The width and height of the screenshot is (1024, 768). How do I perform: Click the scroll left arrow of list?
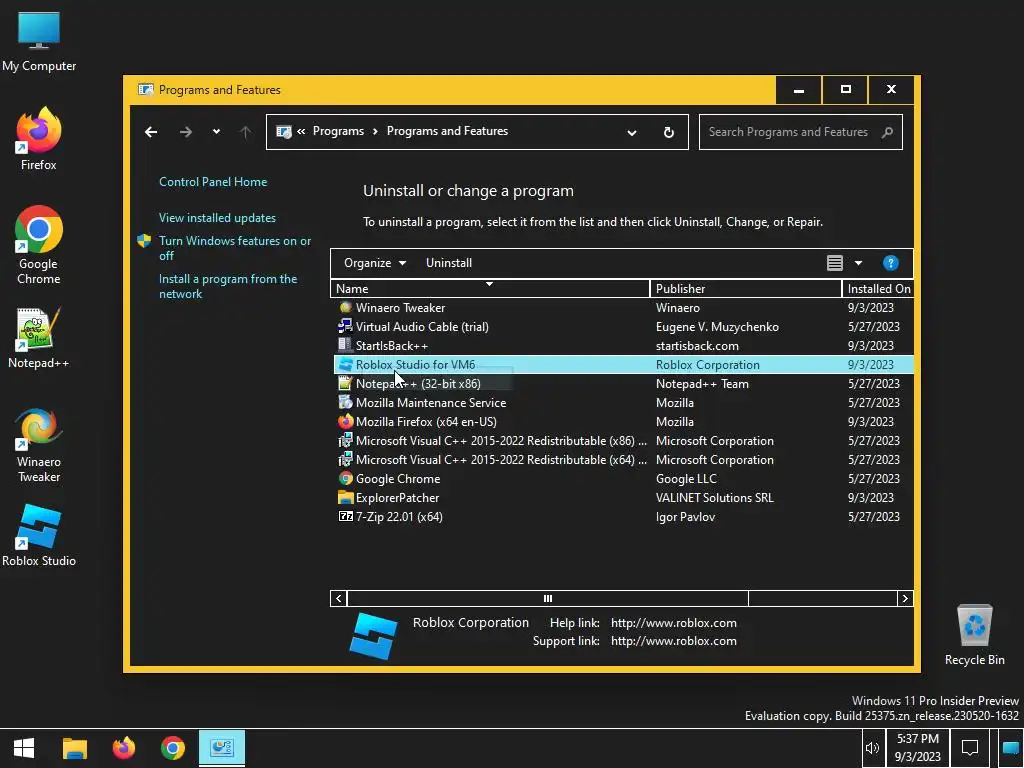tap(338, 598)
